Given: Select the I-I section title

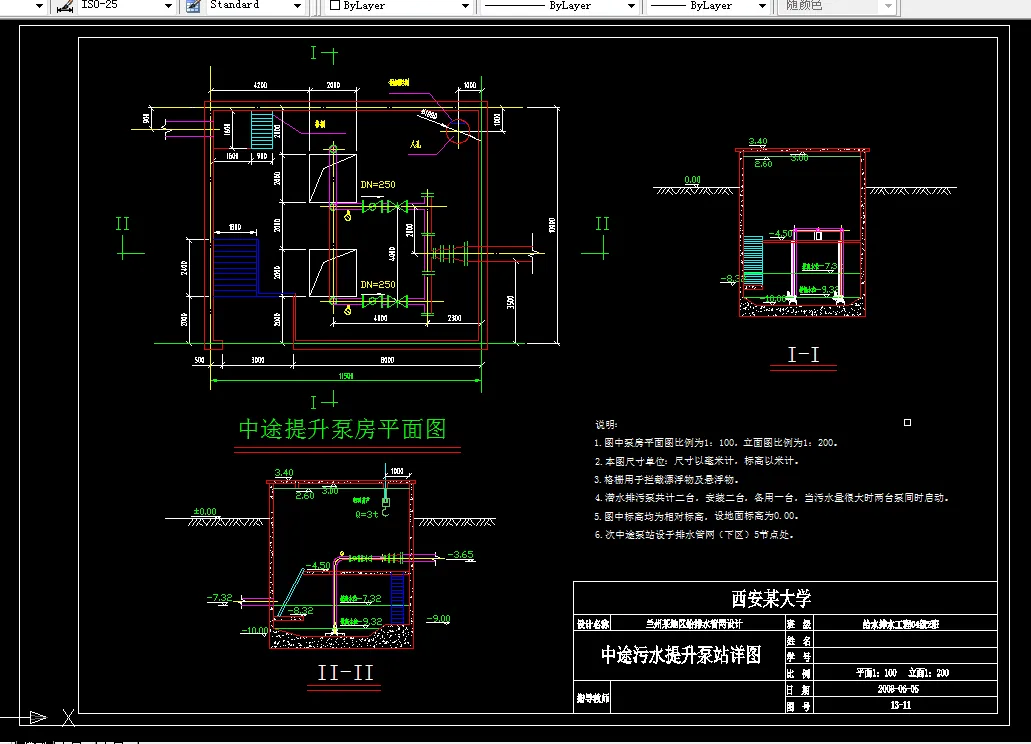Looking at the screenshot, I should pyautogui.click(x=803, y=355).
